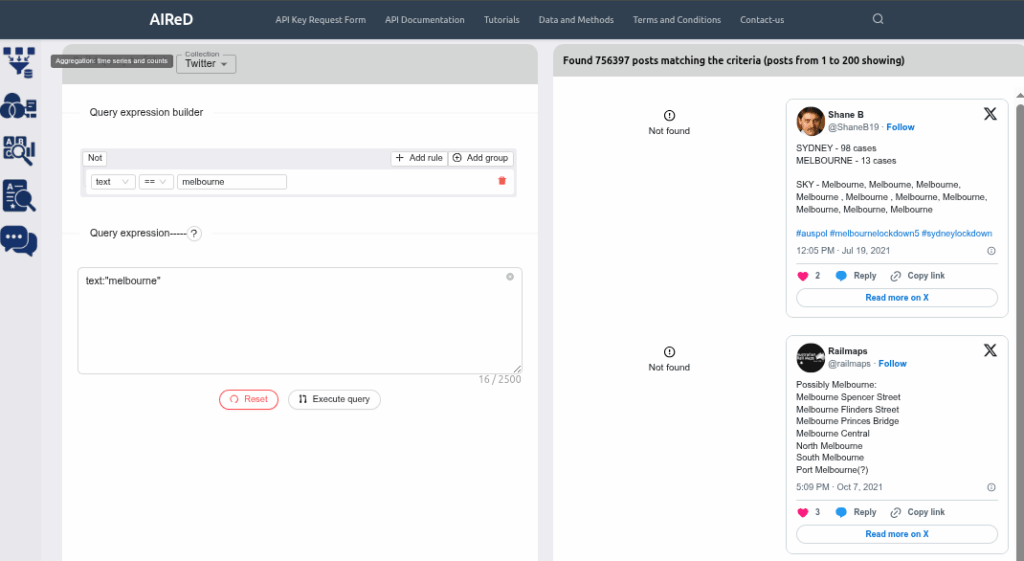1024x561 pixels.
Task: Clear the query text with the small x icon
Action: click(x=510, y=277)
